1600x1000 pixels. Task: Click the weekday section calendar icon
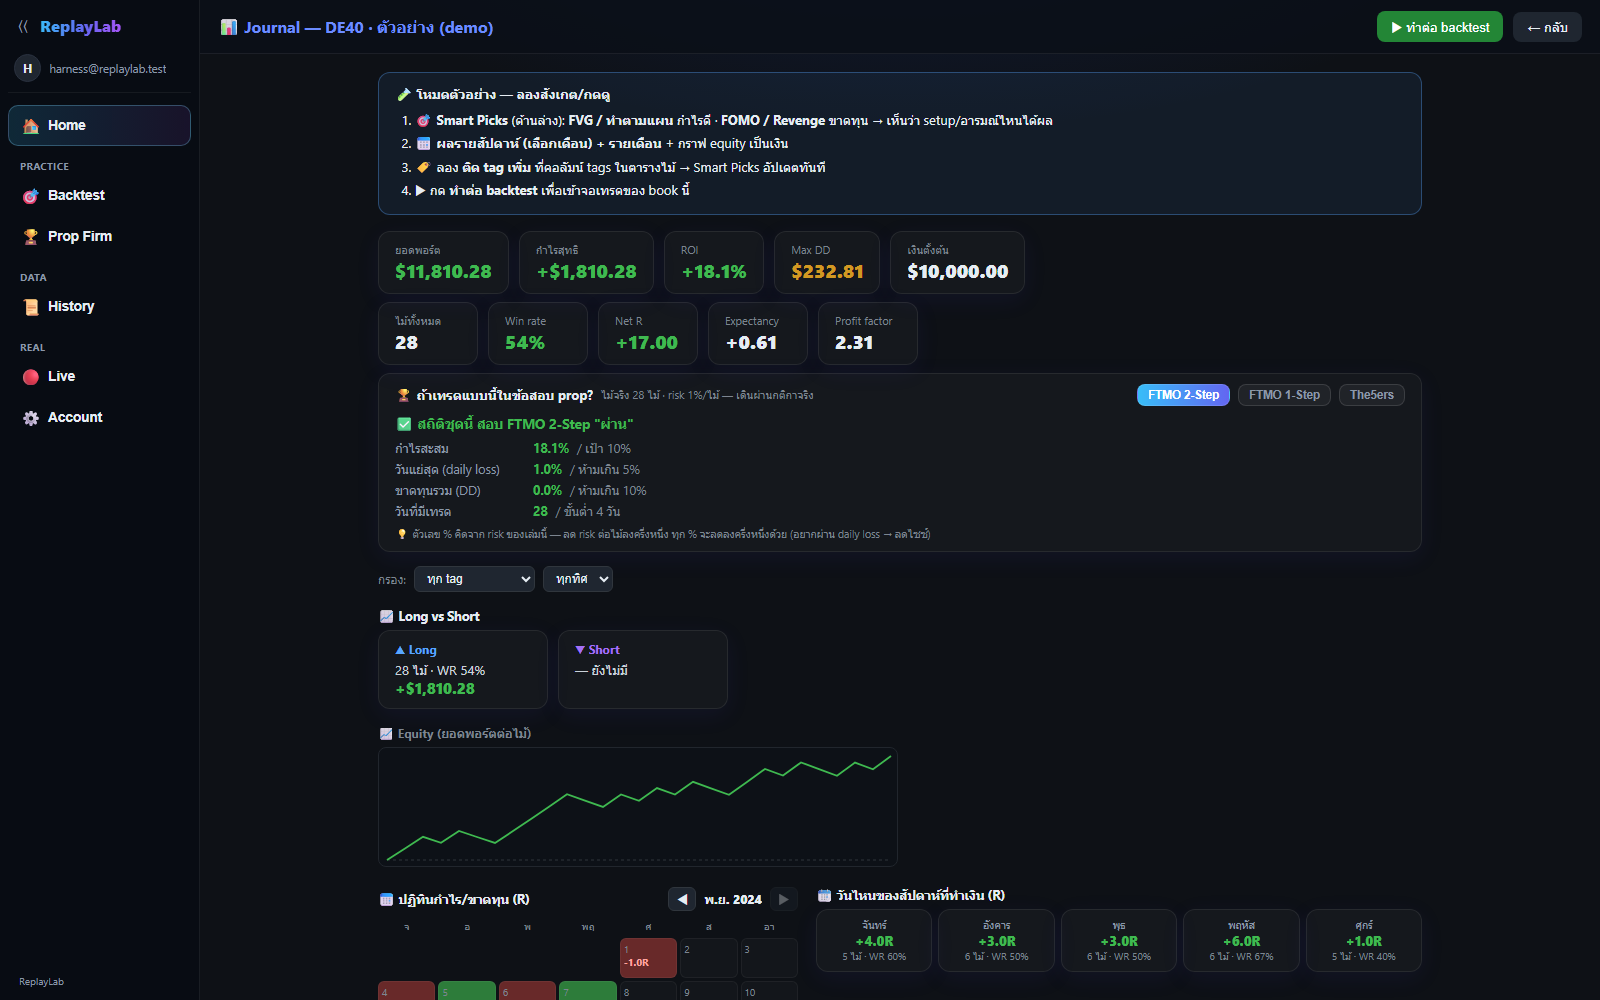[824, 895]
